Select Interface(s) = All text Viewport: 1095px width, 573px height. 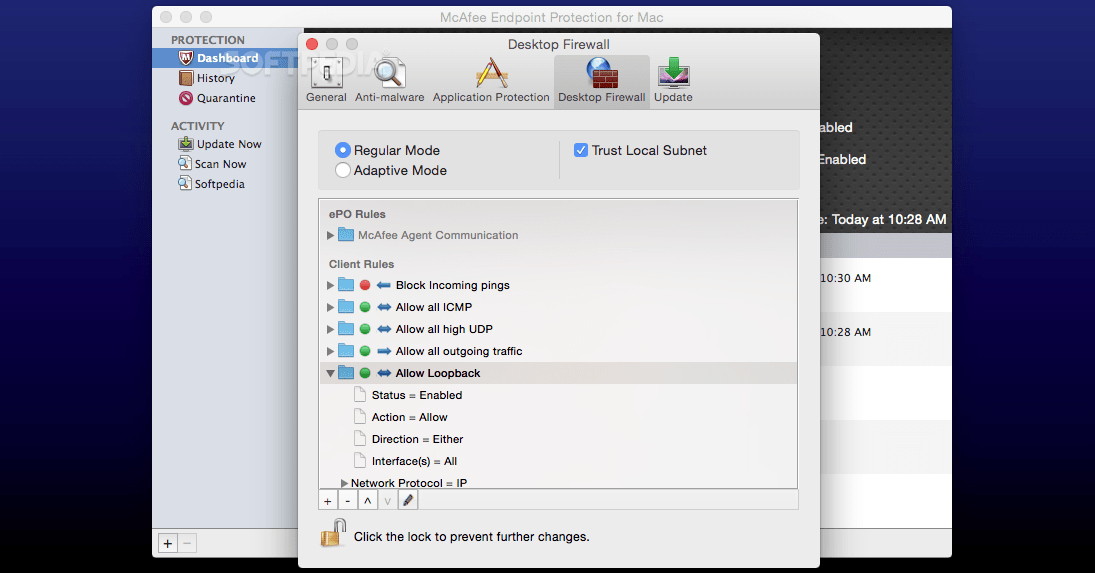pos(414,461)
